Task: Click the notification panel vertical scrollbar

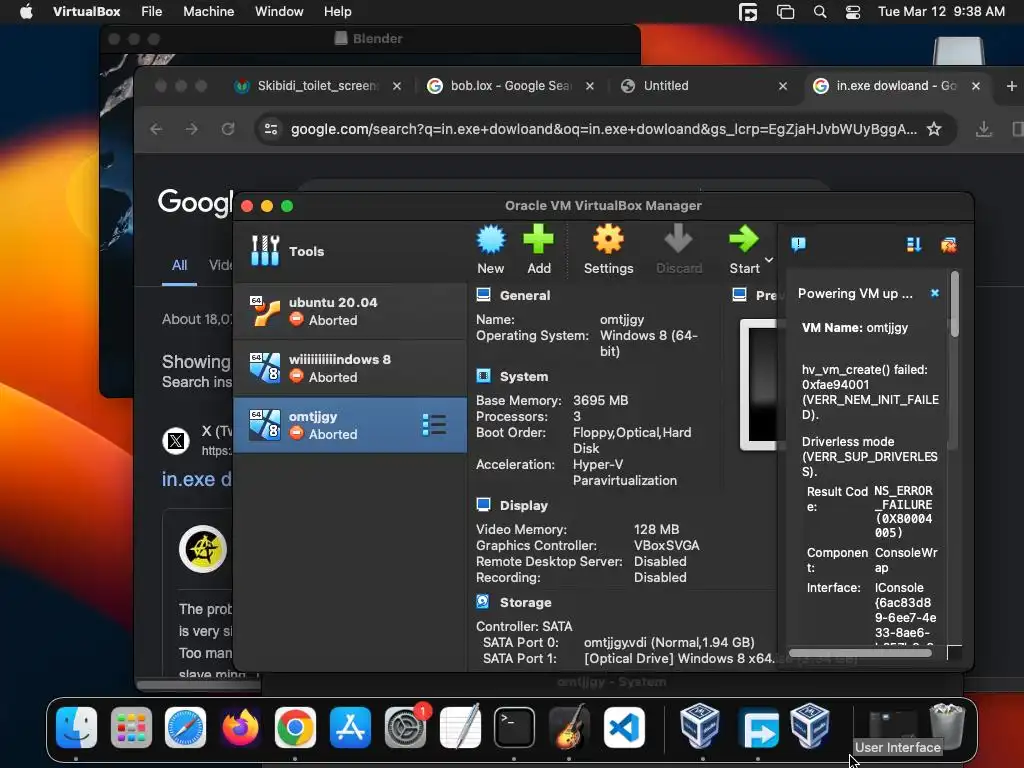Action: pos(954,305)
